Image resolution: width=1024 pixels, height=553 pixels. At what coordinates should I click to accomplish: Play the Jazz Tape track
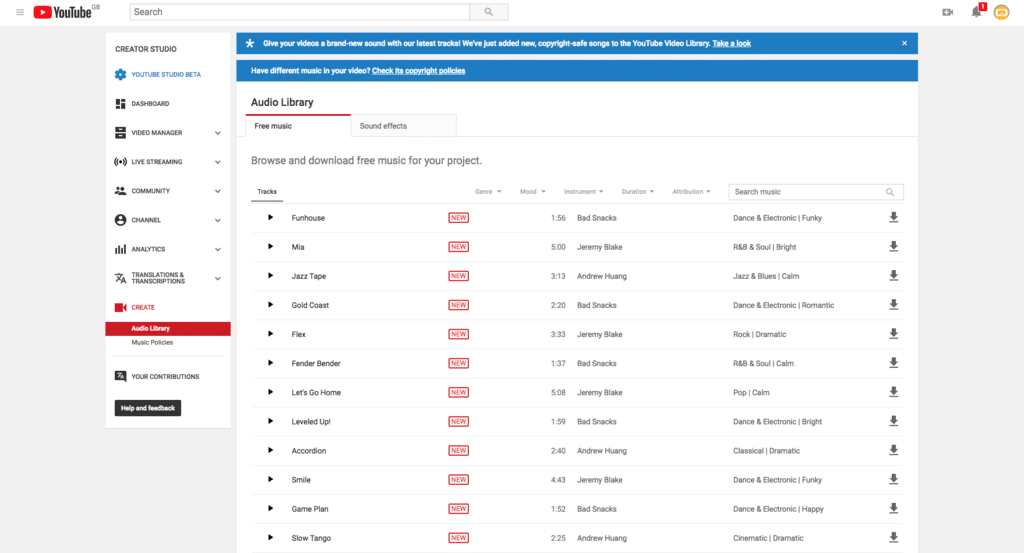coord(270,276)
